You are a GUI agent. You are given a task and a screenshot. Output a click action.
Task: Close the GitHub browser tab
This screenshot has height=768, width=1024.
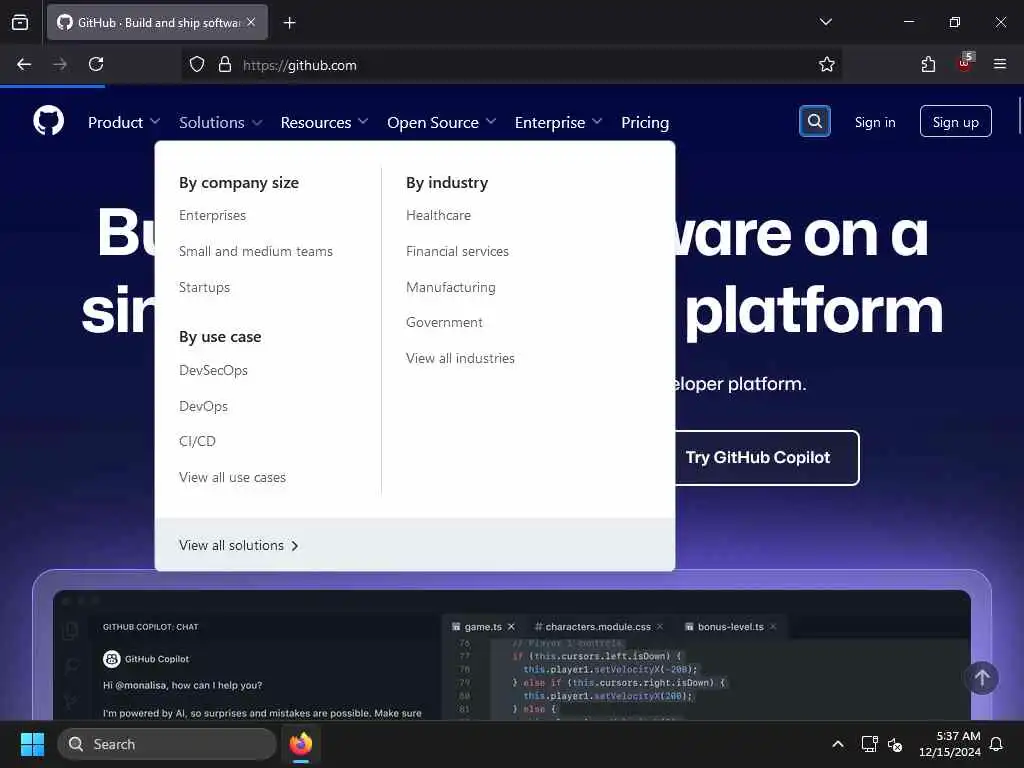click(x=251, y=22)
